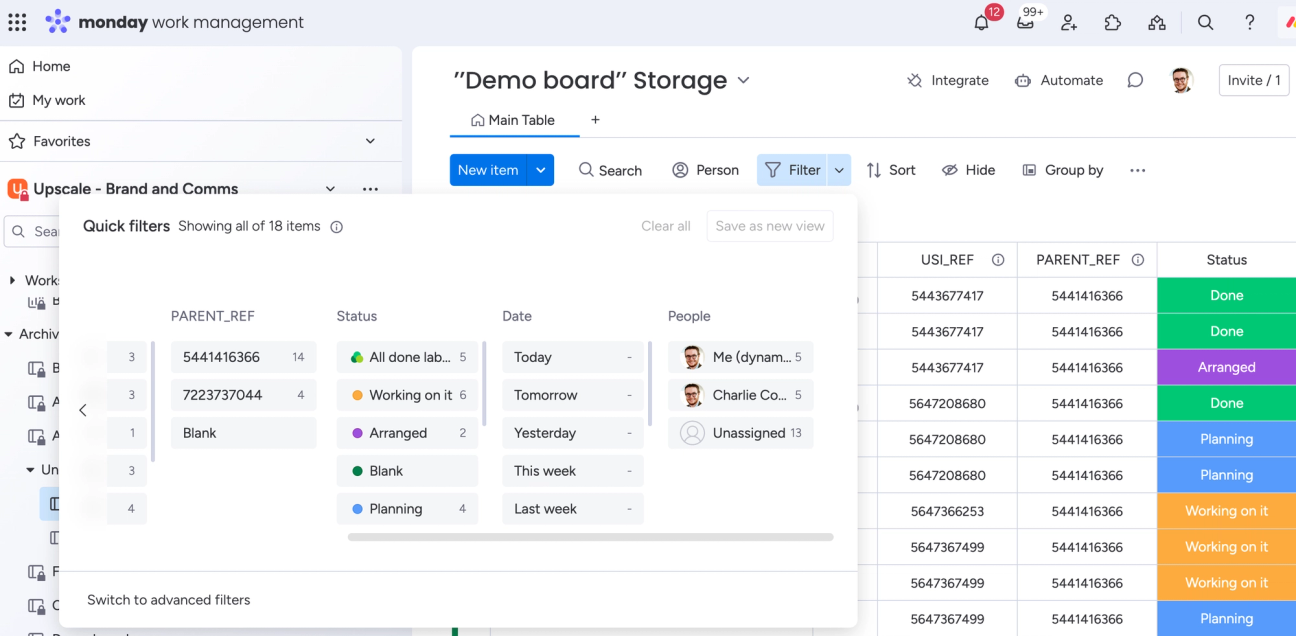Collapse the Favorites section
Viewport: 1296px width, 636px height.
point(370,141)
